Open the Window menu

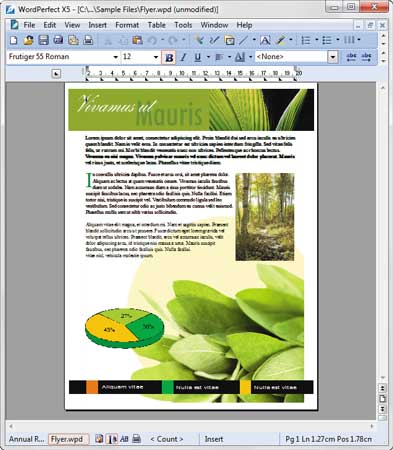214,25
